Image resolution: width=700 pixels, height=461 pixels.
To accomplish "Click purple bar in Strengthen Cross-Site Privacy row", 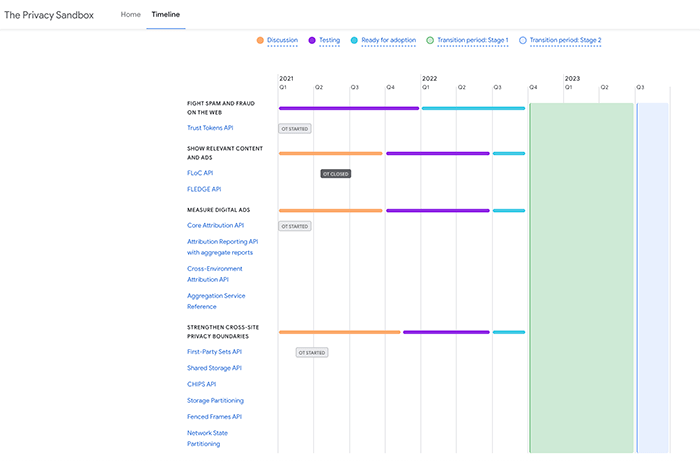I will click(446, 332).
